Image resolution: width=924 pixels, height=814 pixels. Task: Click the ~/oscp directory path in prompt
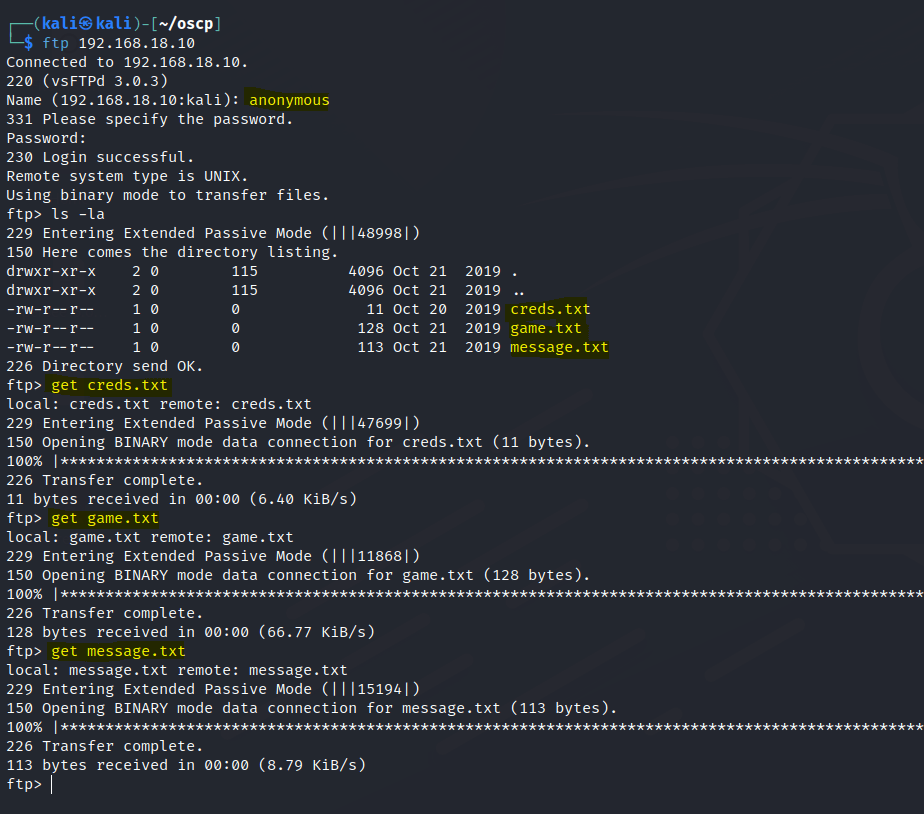(x=188, y=23)
